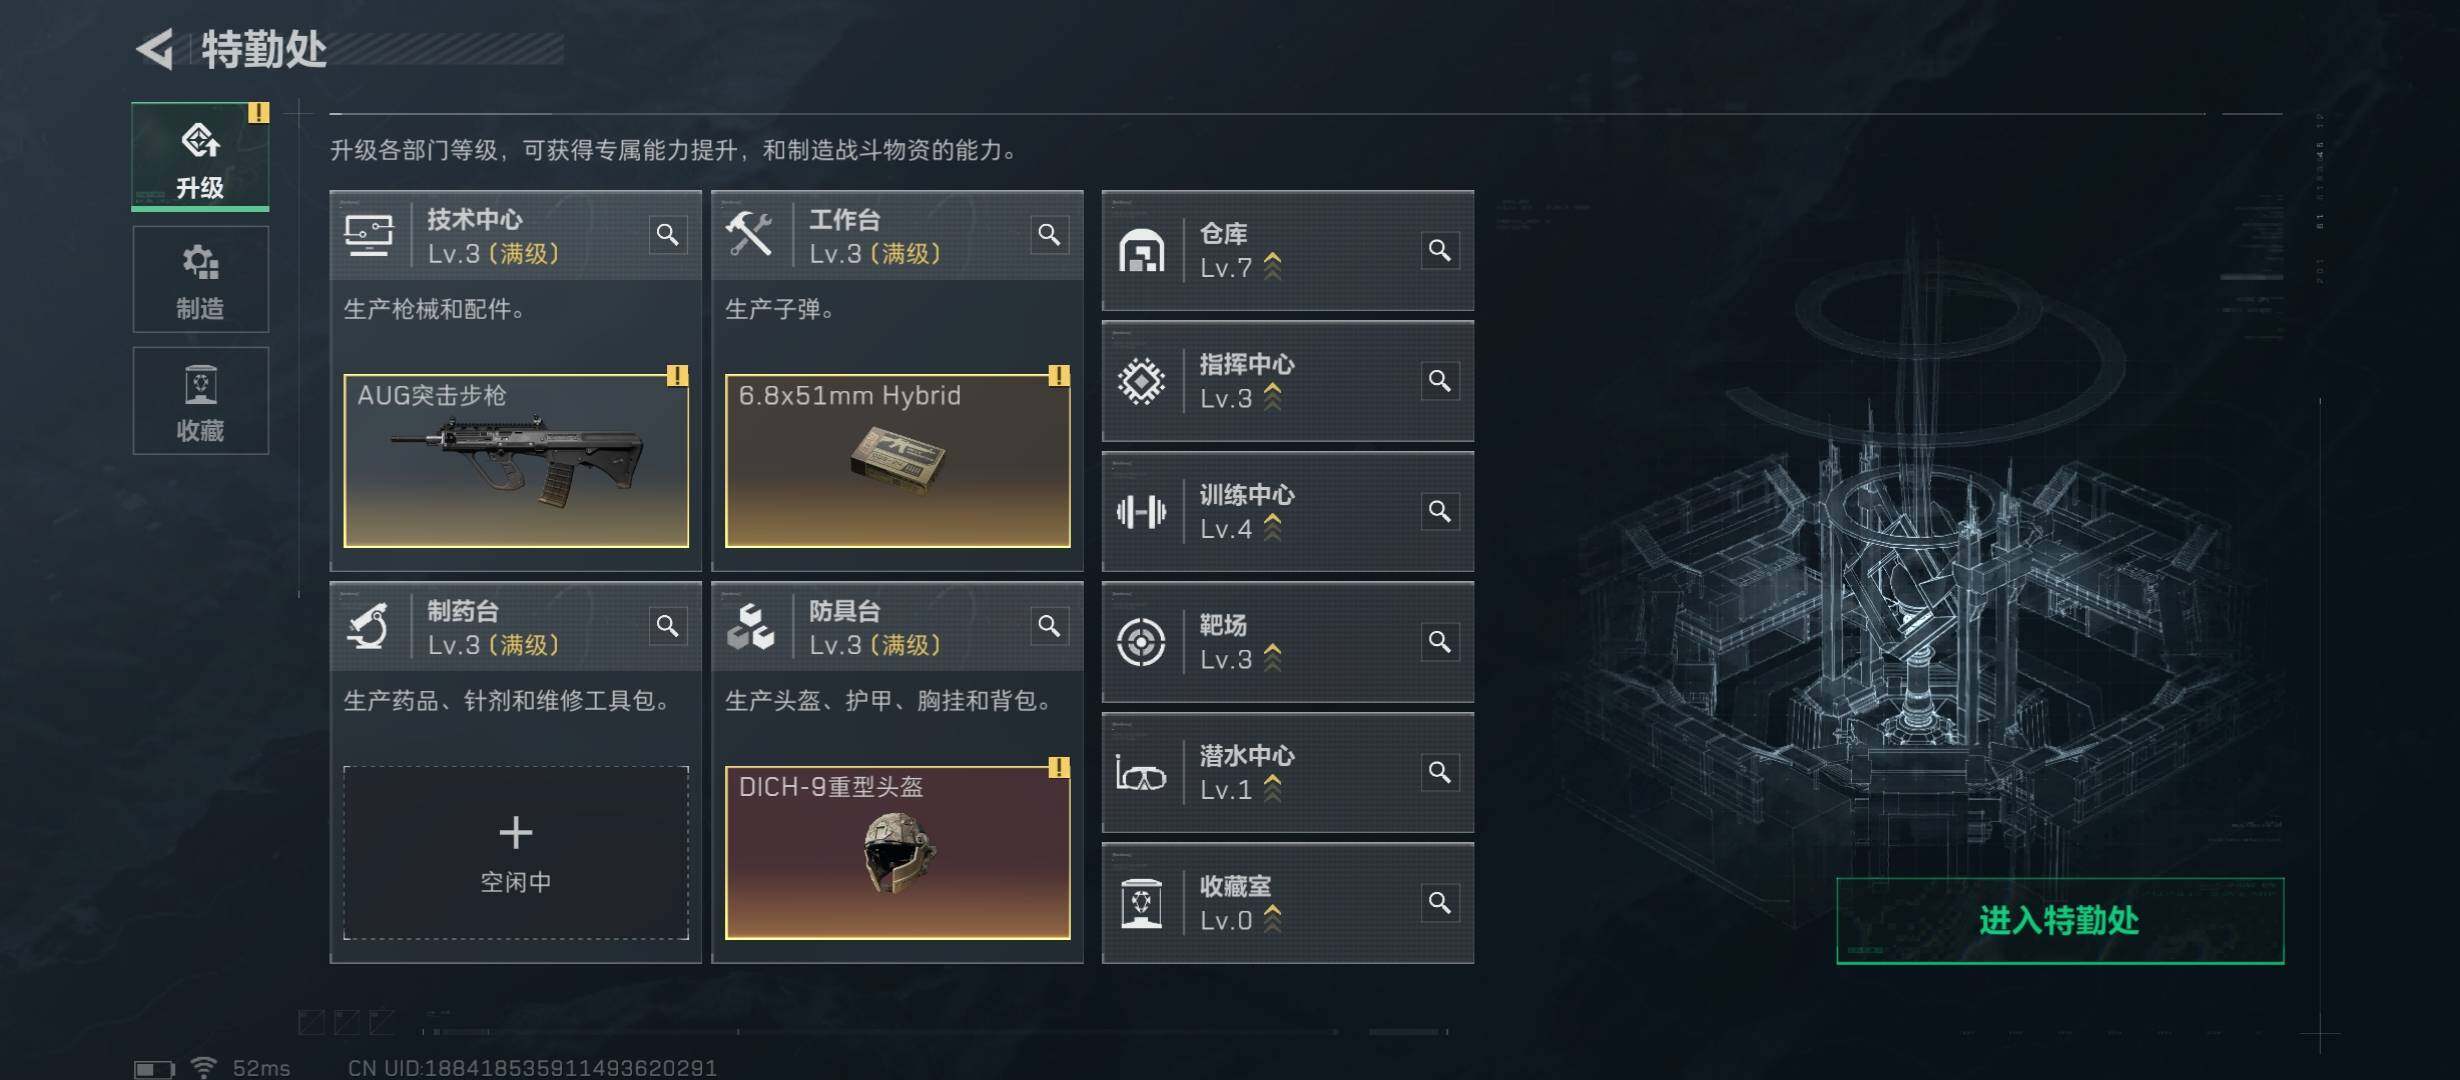This screenshot has width=2460, height=1080.
Task: Add production in the idle 空闲中 slot
Action: click(x=516, y=853)
